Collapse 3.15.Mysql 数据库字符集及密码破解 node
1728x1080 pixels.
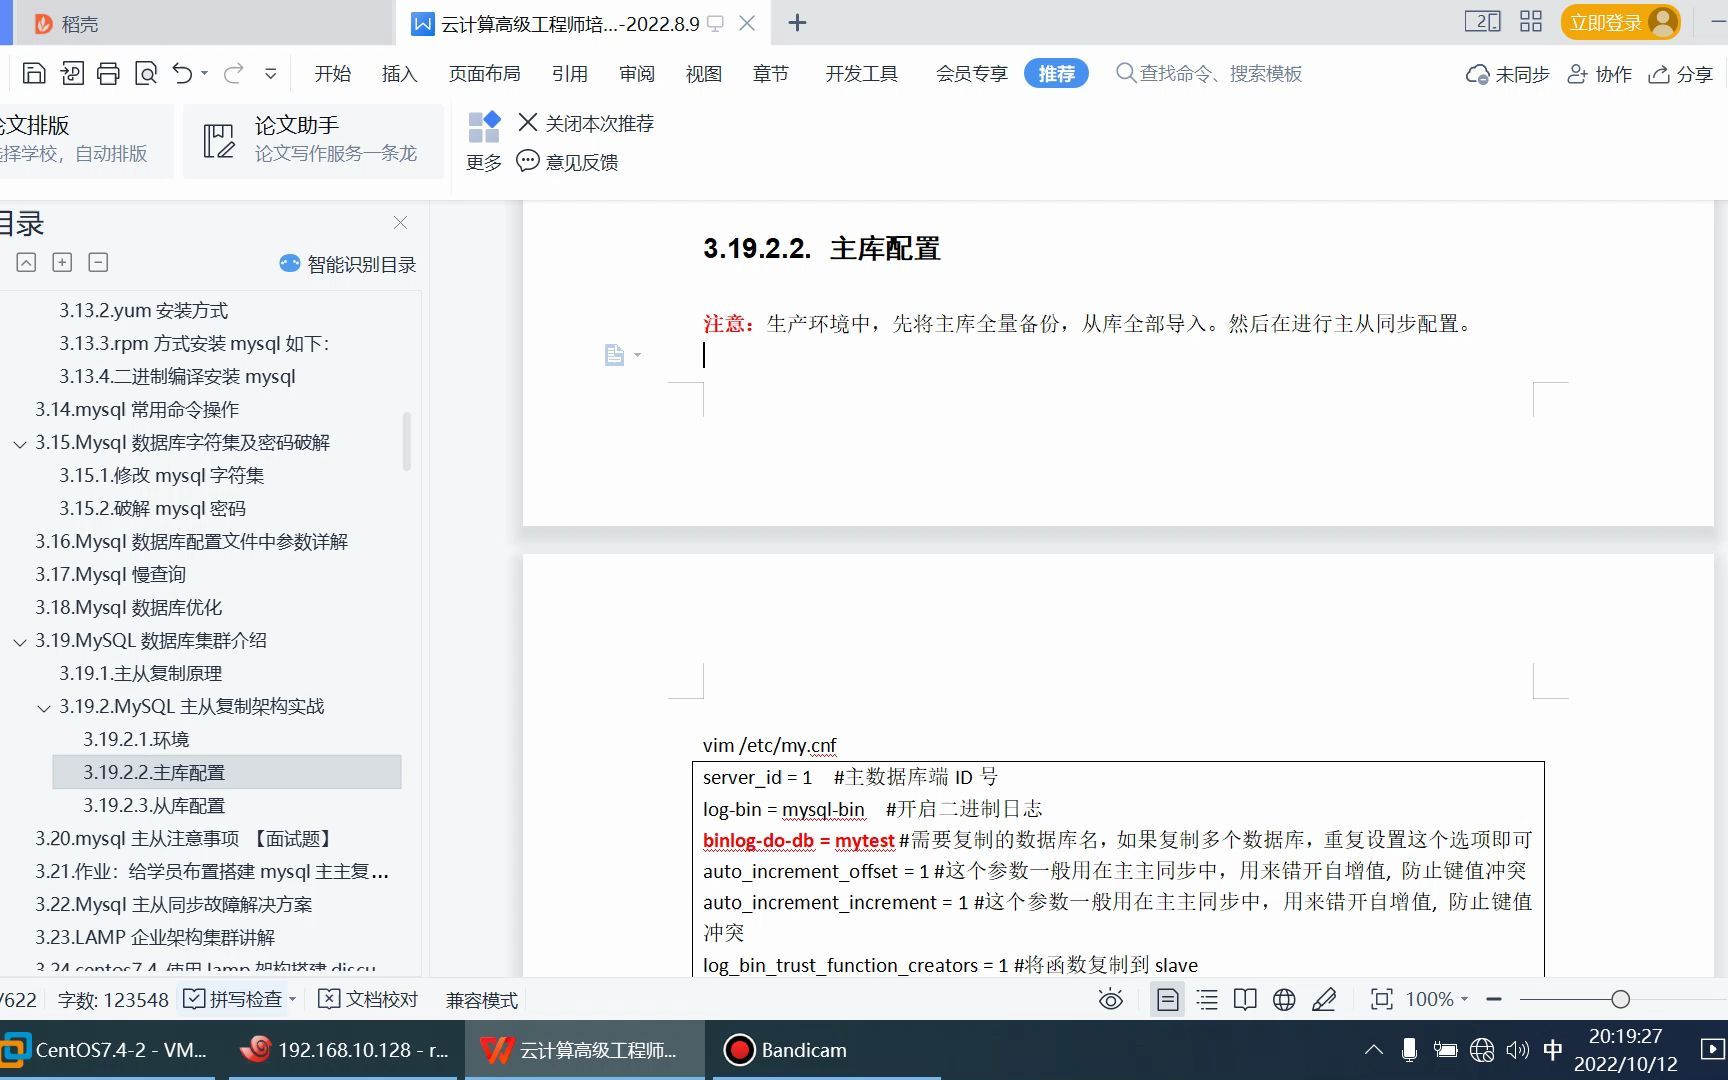(19, 443)
